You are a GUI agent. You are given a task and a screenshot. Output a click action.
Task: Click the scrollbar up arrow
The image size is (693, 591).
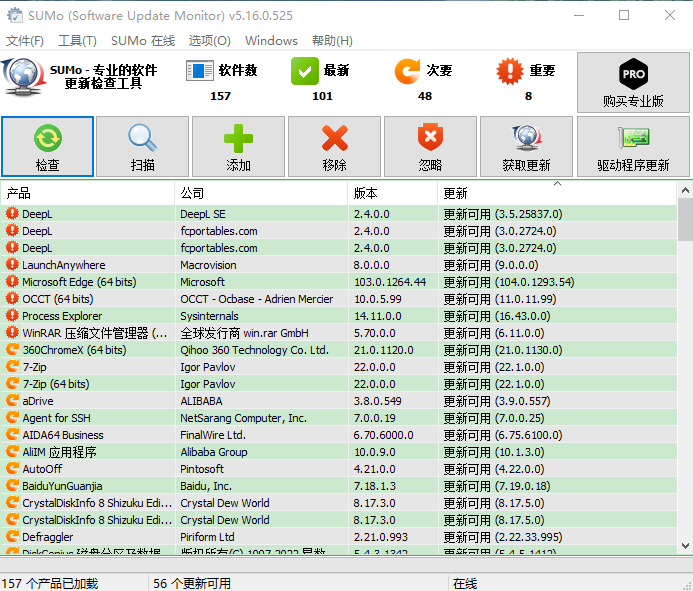(685, 191)
